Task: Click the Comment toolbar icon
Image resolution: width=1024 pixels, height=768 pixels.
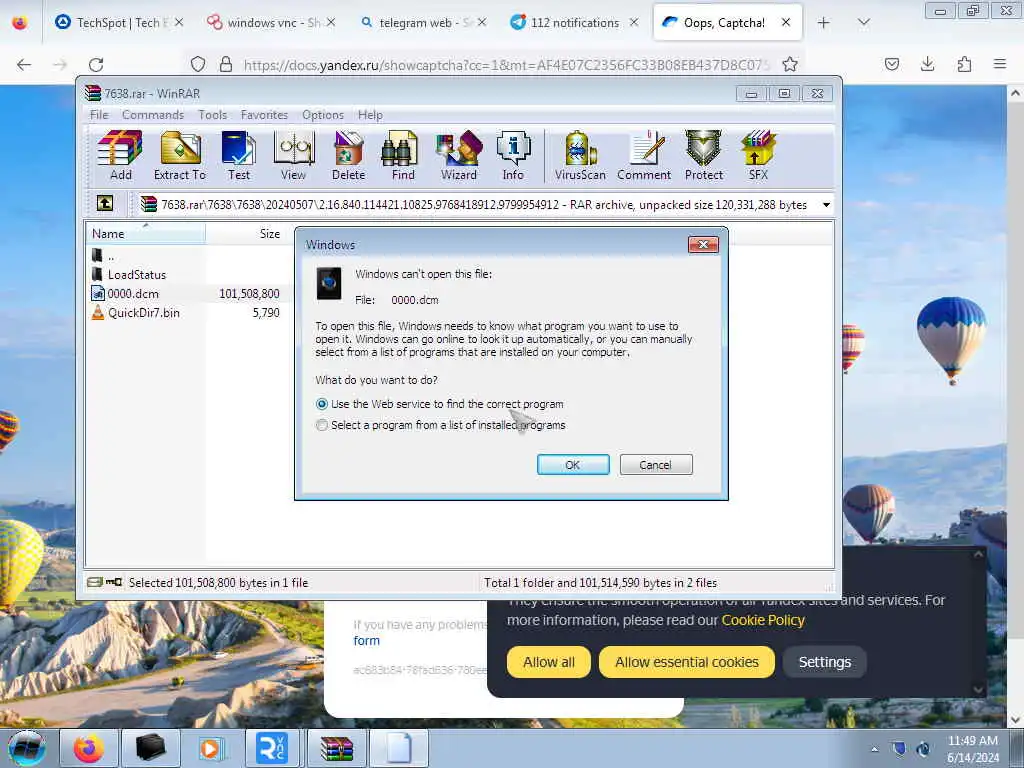Action: (644, 155)
